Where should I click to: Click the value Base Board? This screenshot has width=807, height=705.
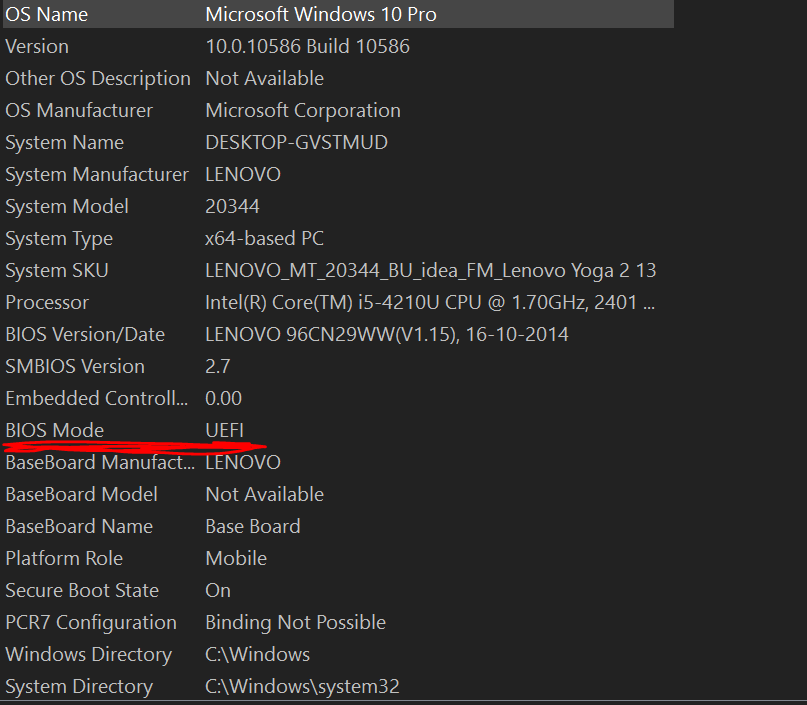pos(253,526)
